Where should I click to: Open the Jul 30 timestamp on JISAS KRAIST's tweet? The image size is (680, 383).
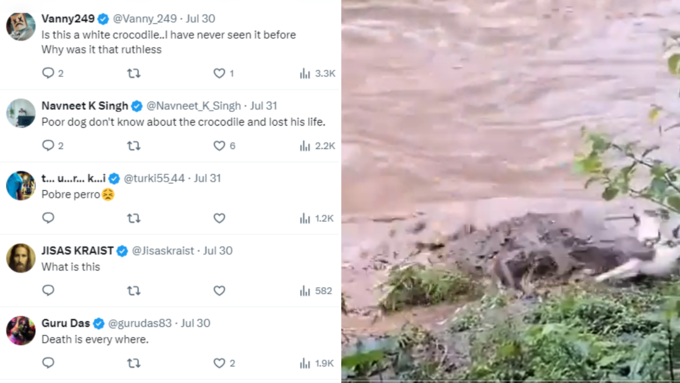[218, 251]
